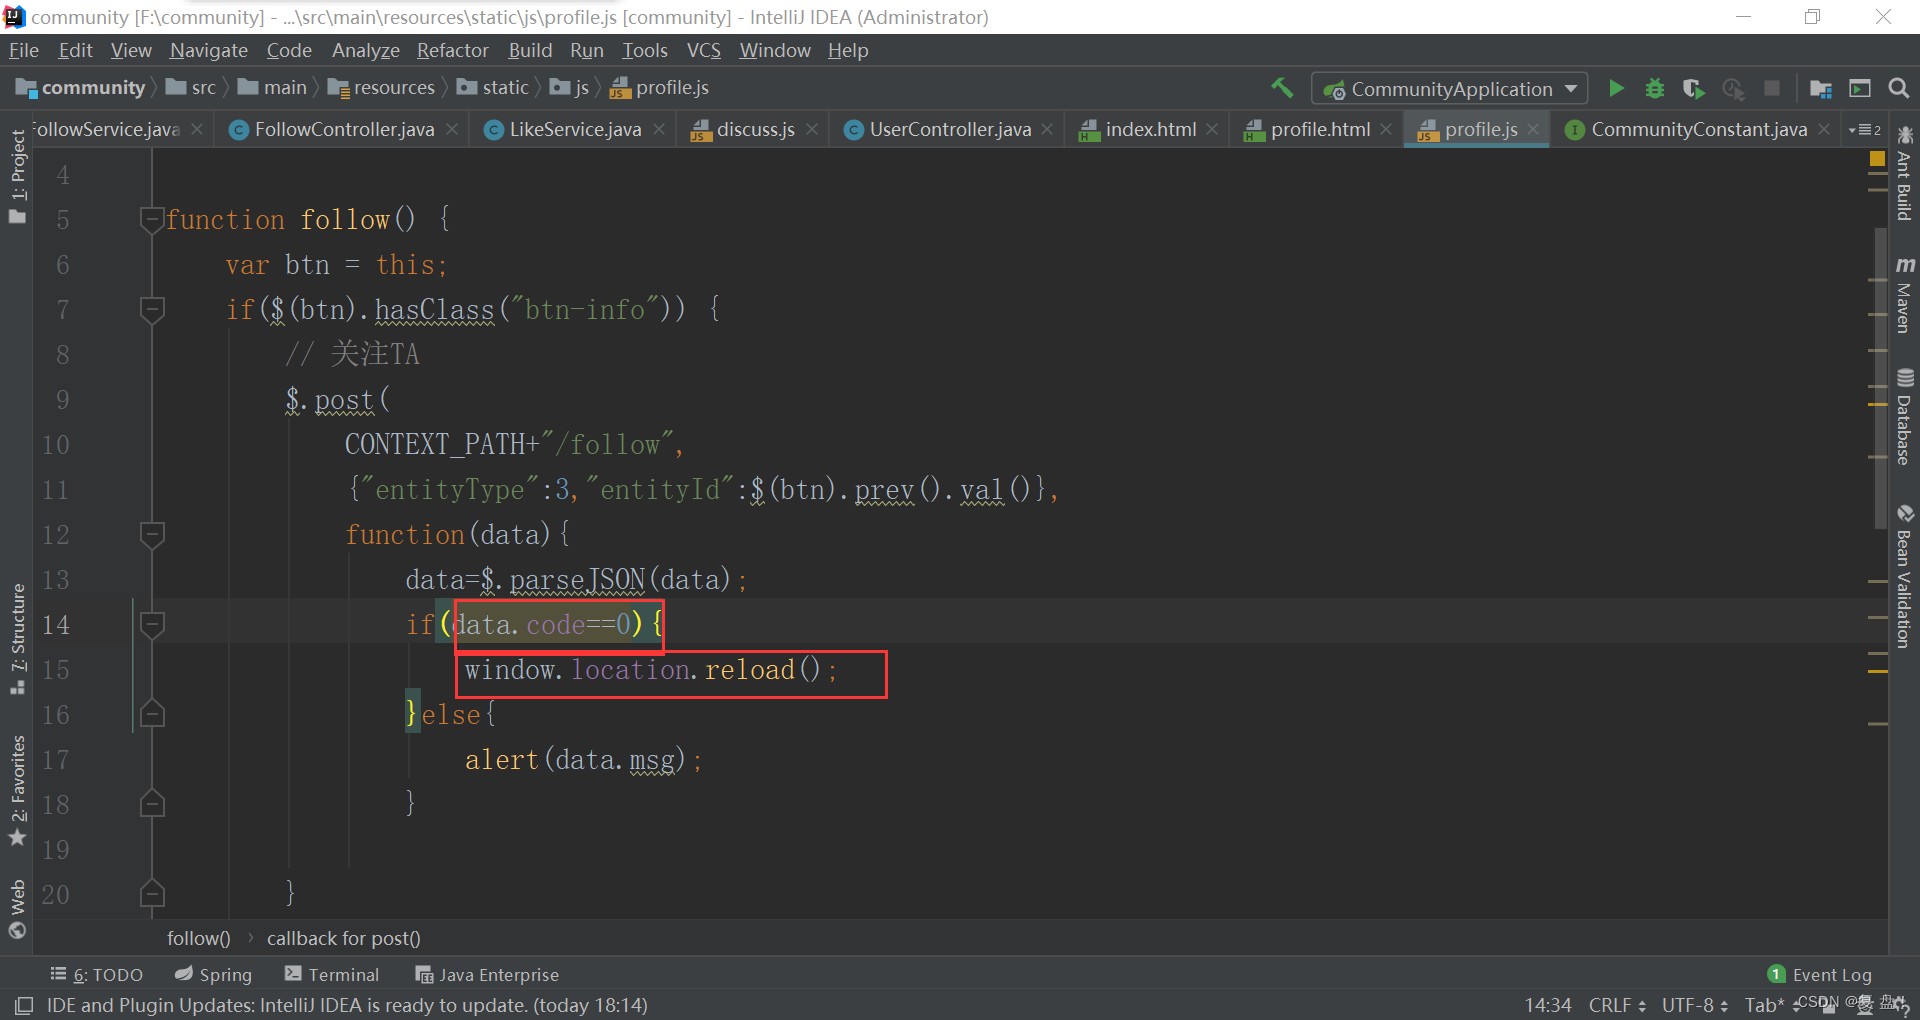Image resolution: width=1920 pixels, height=1020 pixels.
Task: Open the TODO tool window
Action: 97,974
